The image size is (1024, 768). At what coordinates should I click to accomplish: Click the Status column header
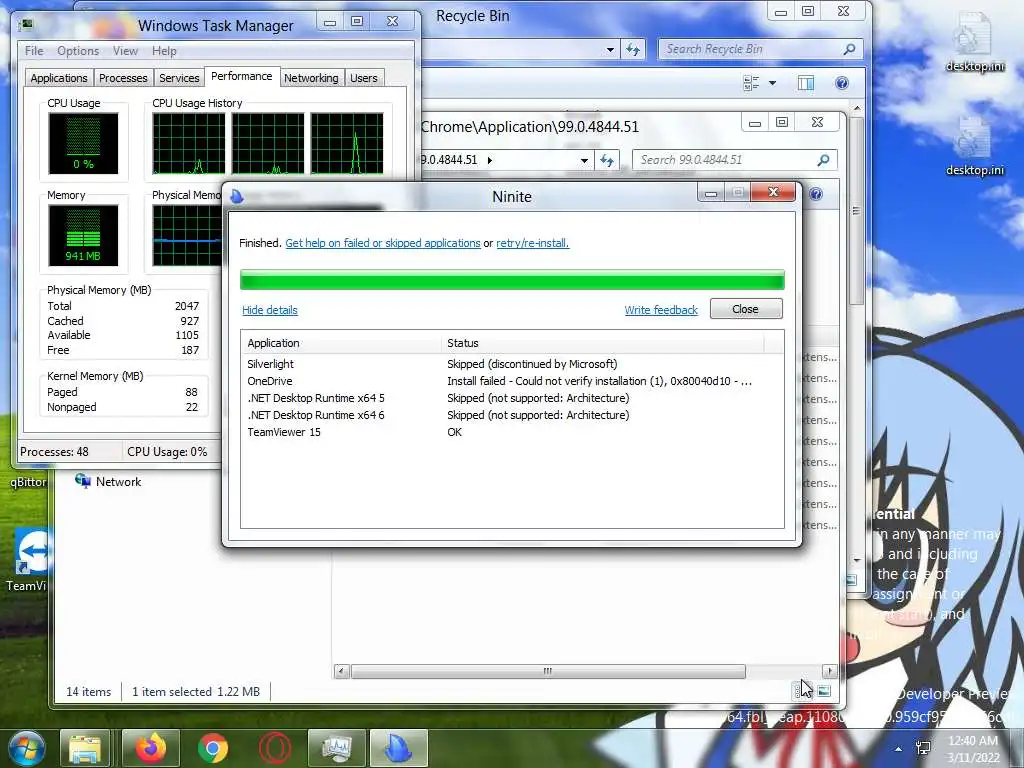pyautogui.click(x=603, y=343)
